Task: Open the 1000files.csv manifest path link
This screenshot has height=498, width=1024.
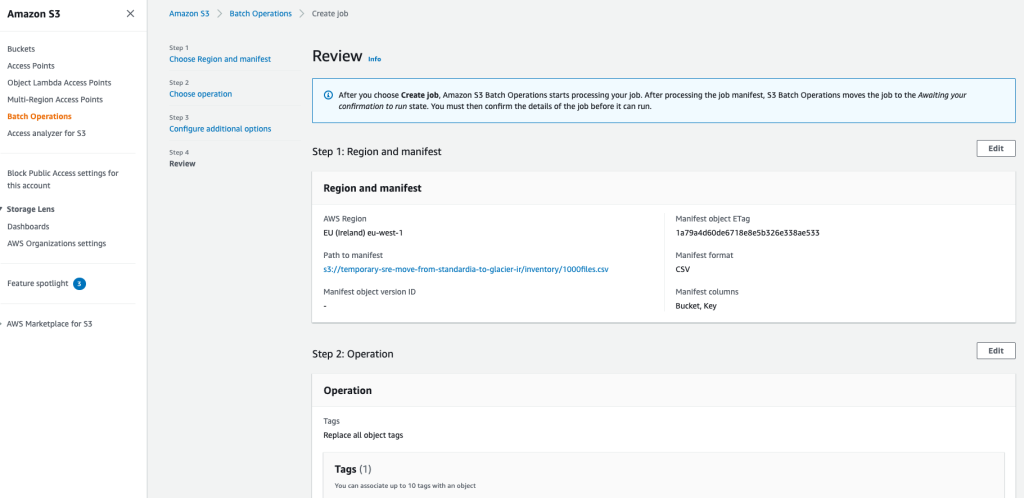Action: [x=466, y=269]
